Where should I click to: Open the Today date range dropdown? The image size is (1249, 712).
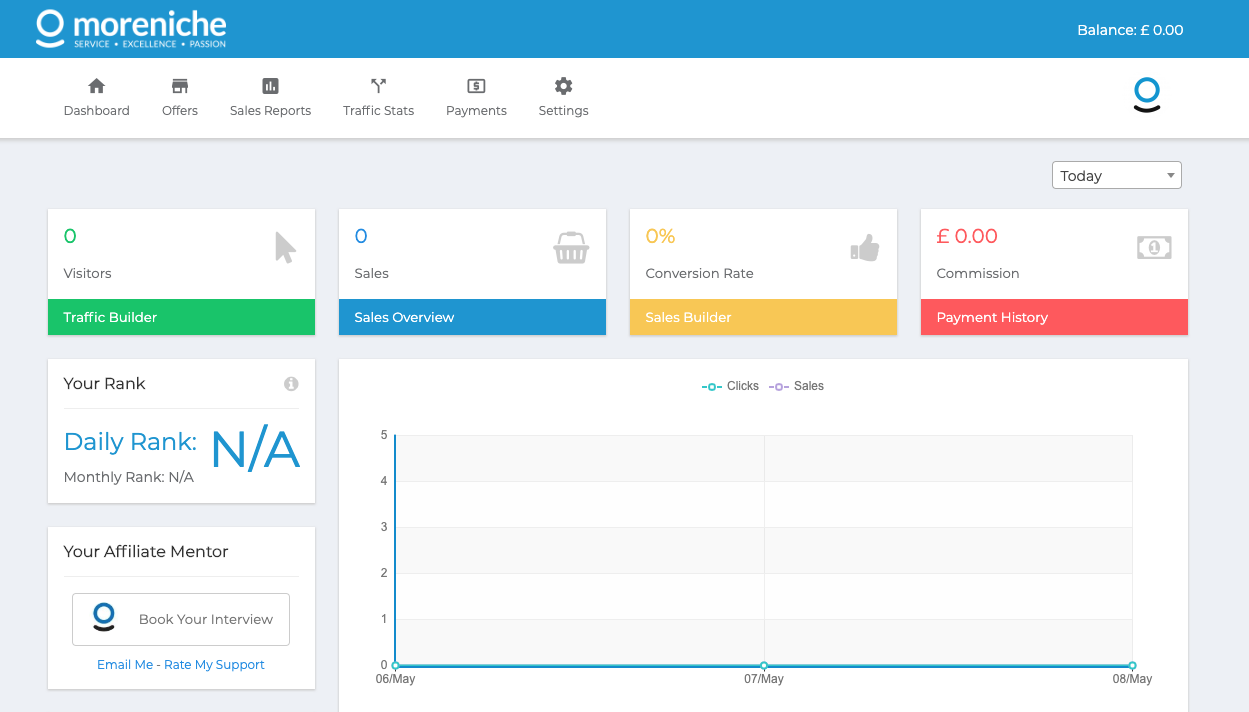(x=1116, y=175)
